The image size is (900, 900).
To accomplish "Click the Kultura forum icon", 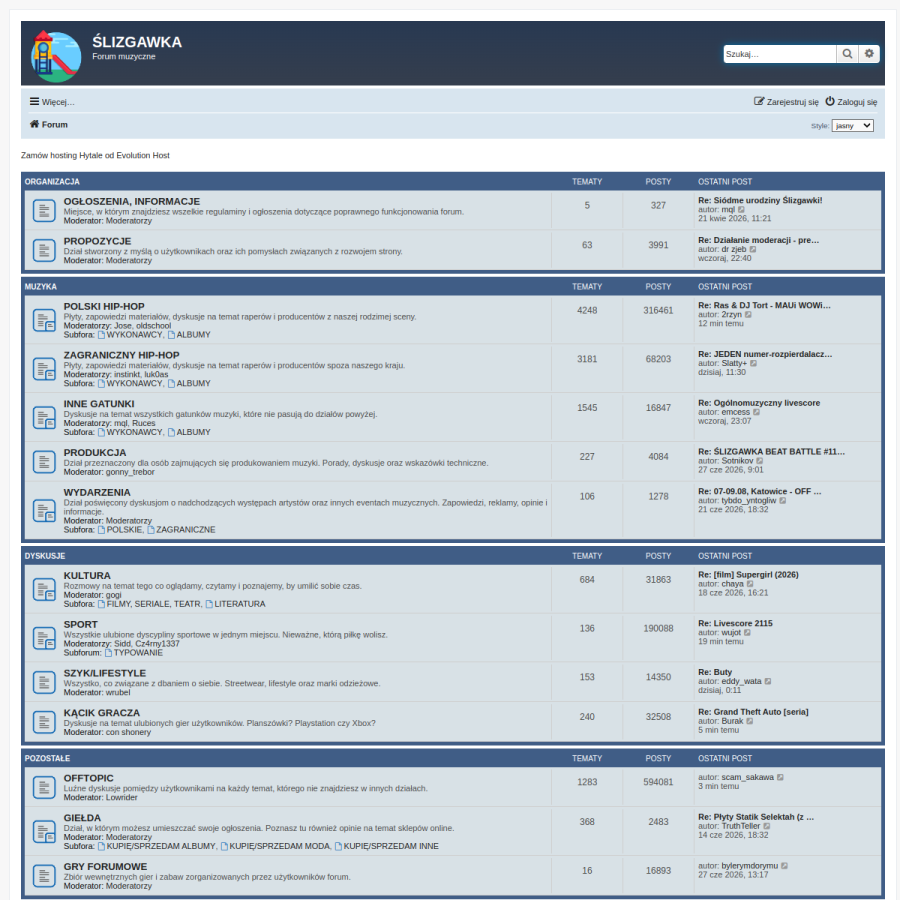I will (x=44, y=589).
